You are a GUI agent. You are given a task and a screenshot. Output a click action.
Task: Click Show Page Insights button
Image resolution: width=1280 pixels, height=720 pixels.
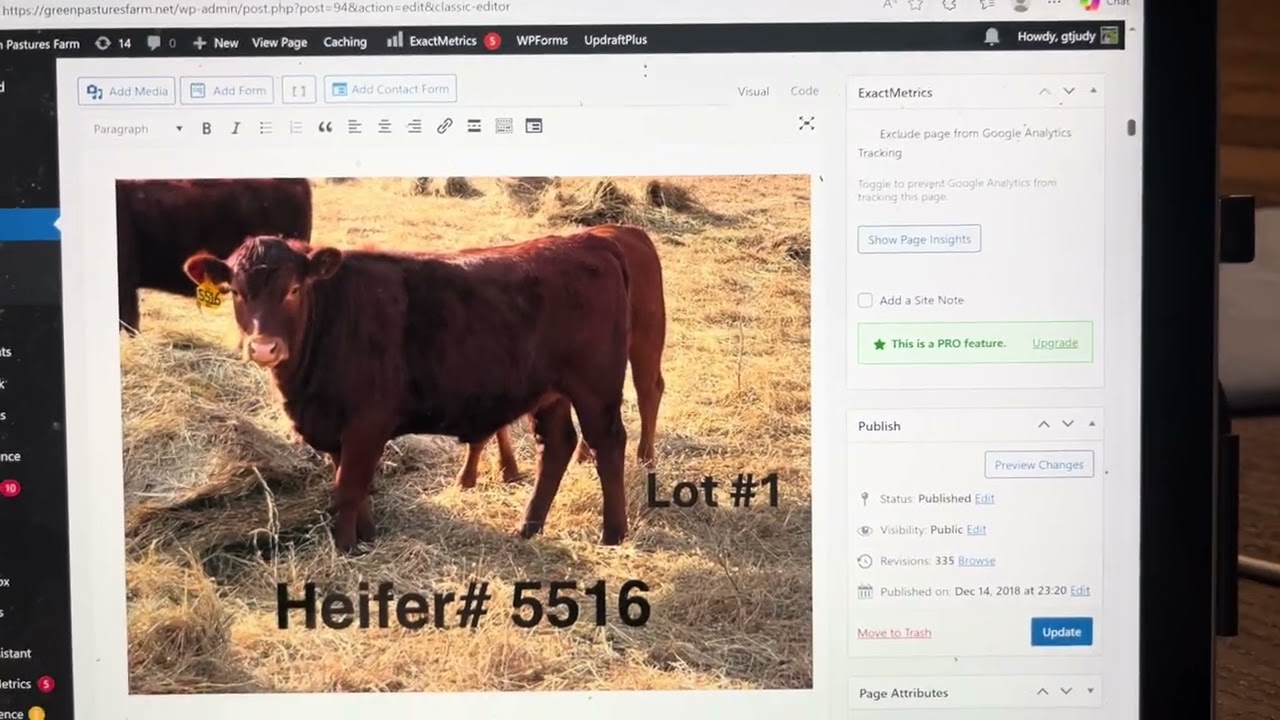[x=919, y=239]
